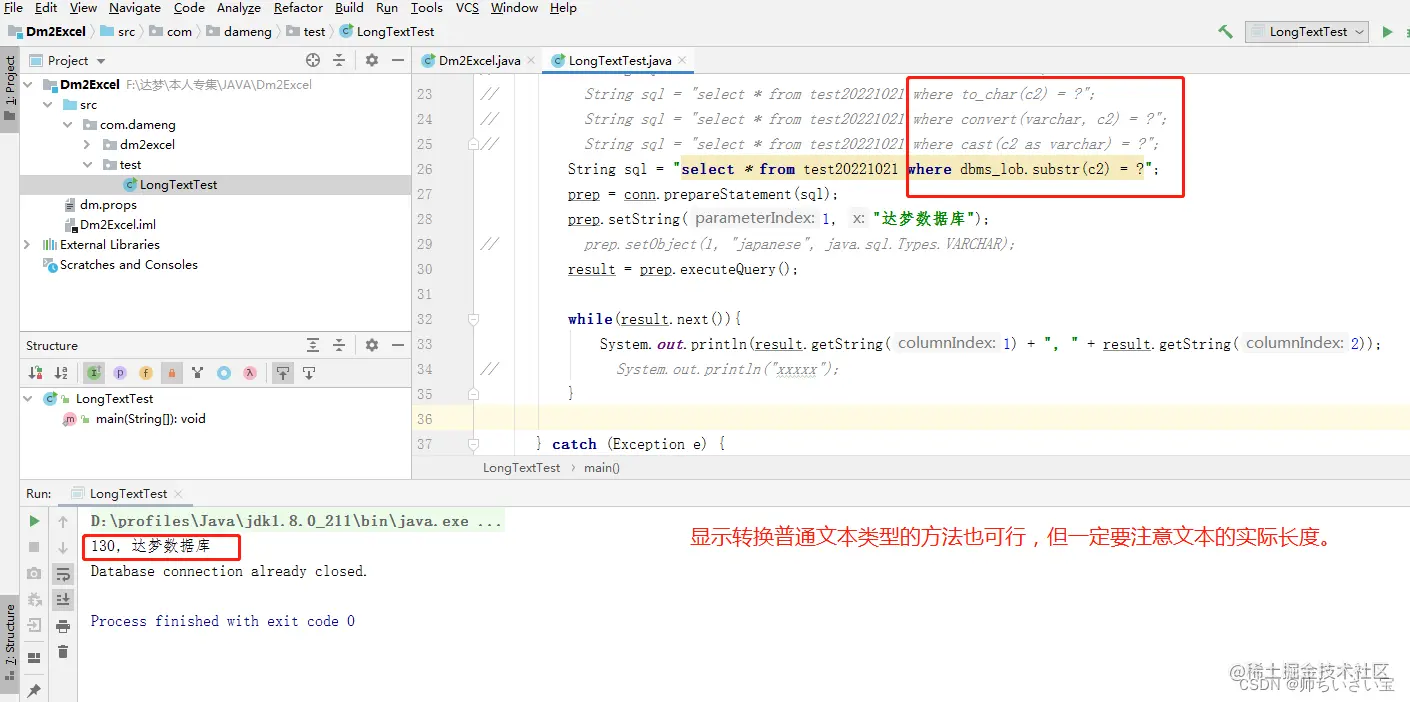Expand dm2excel package node

(87, 145)
